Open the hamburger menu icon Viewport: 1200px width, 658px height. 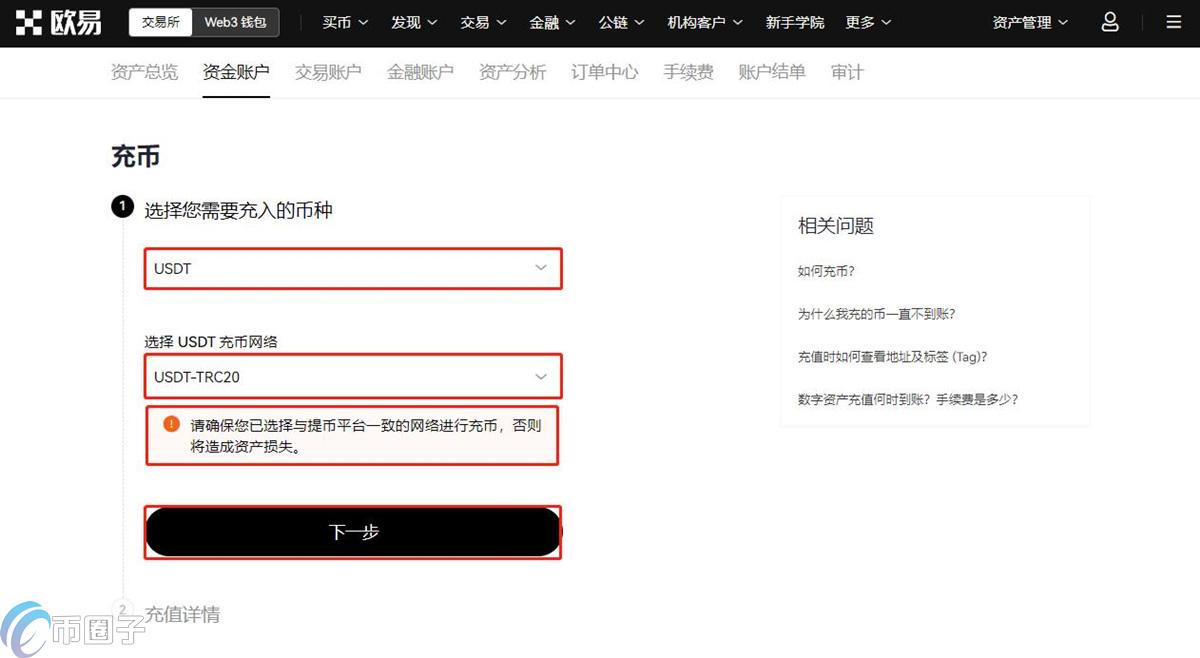point(1172,22)
